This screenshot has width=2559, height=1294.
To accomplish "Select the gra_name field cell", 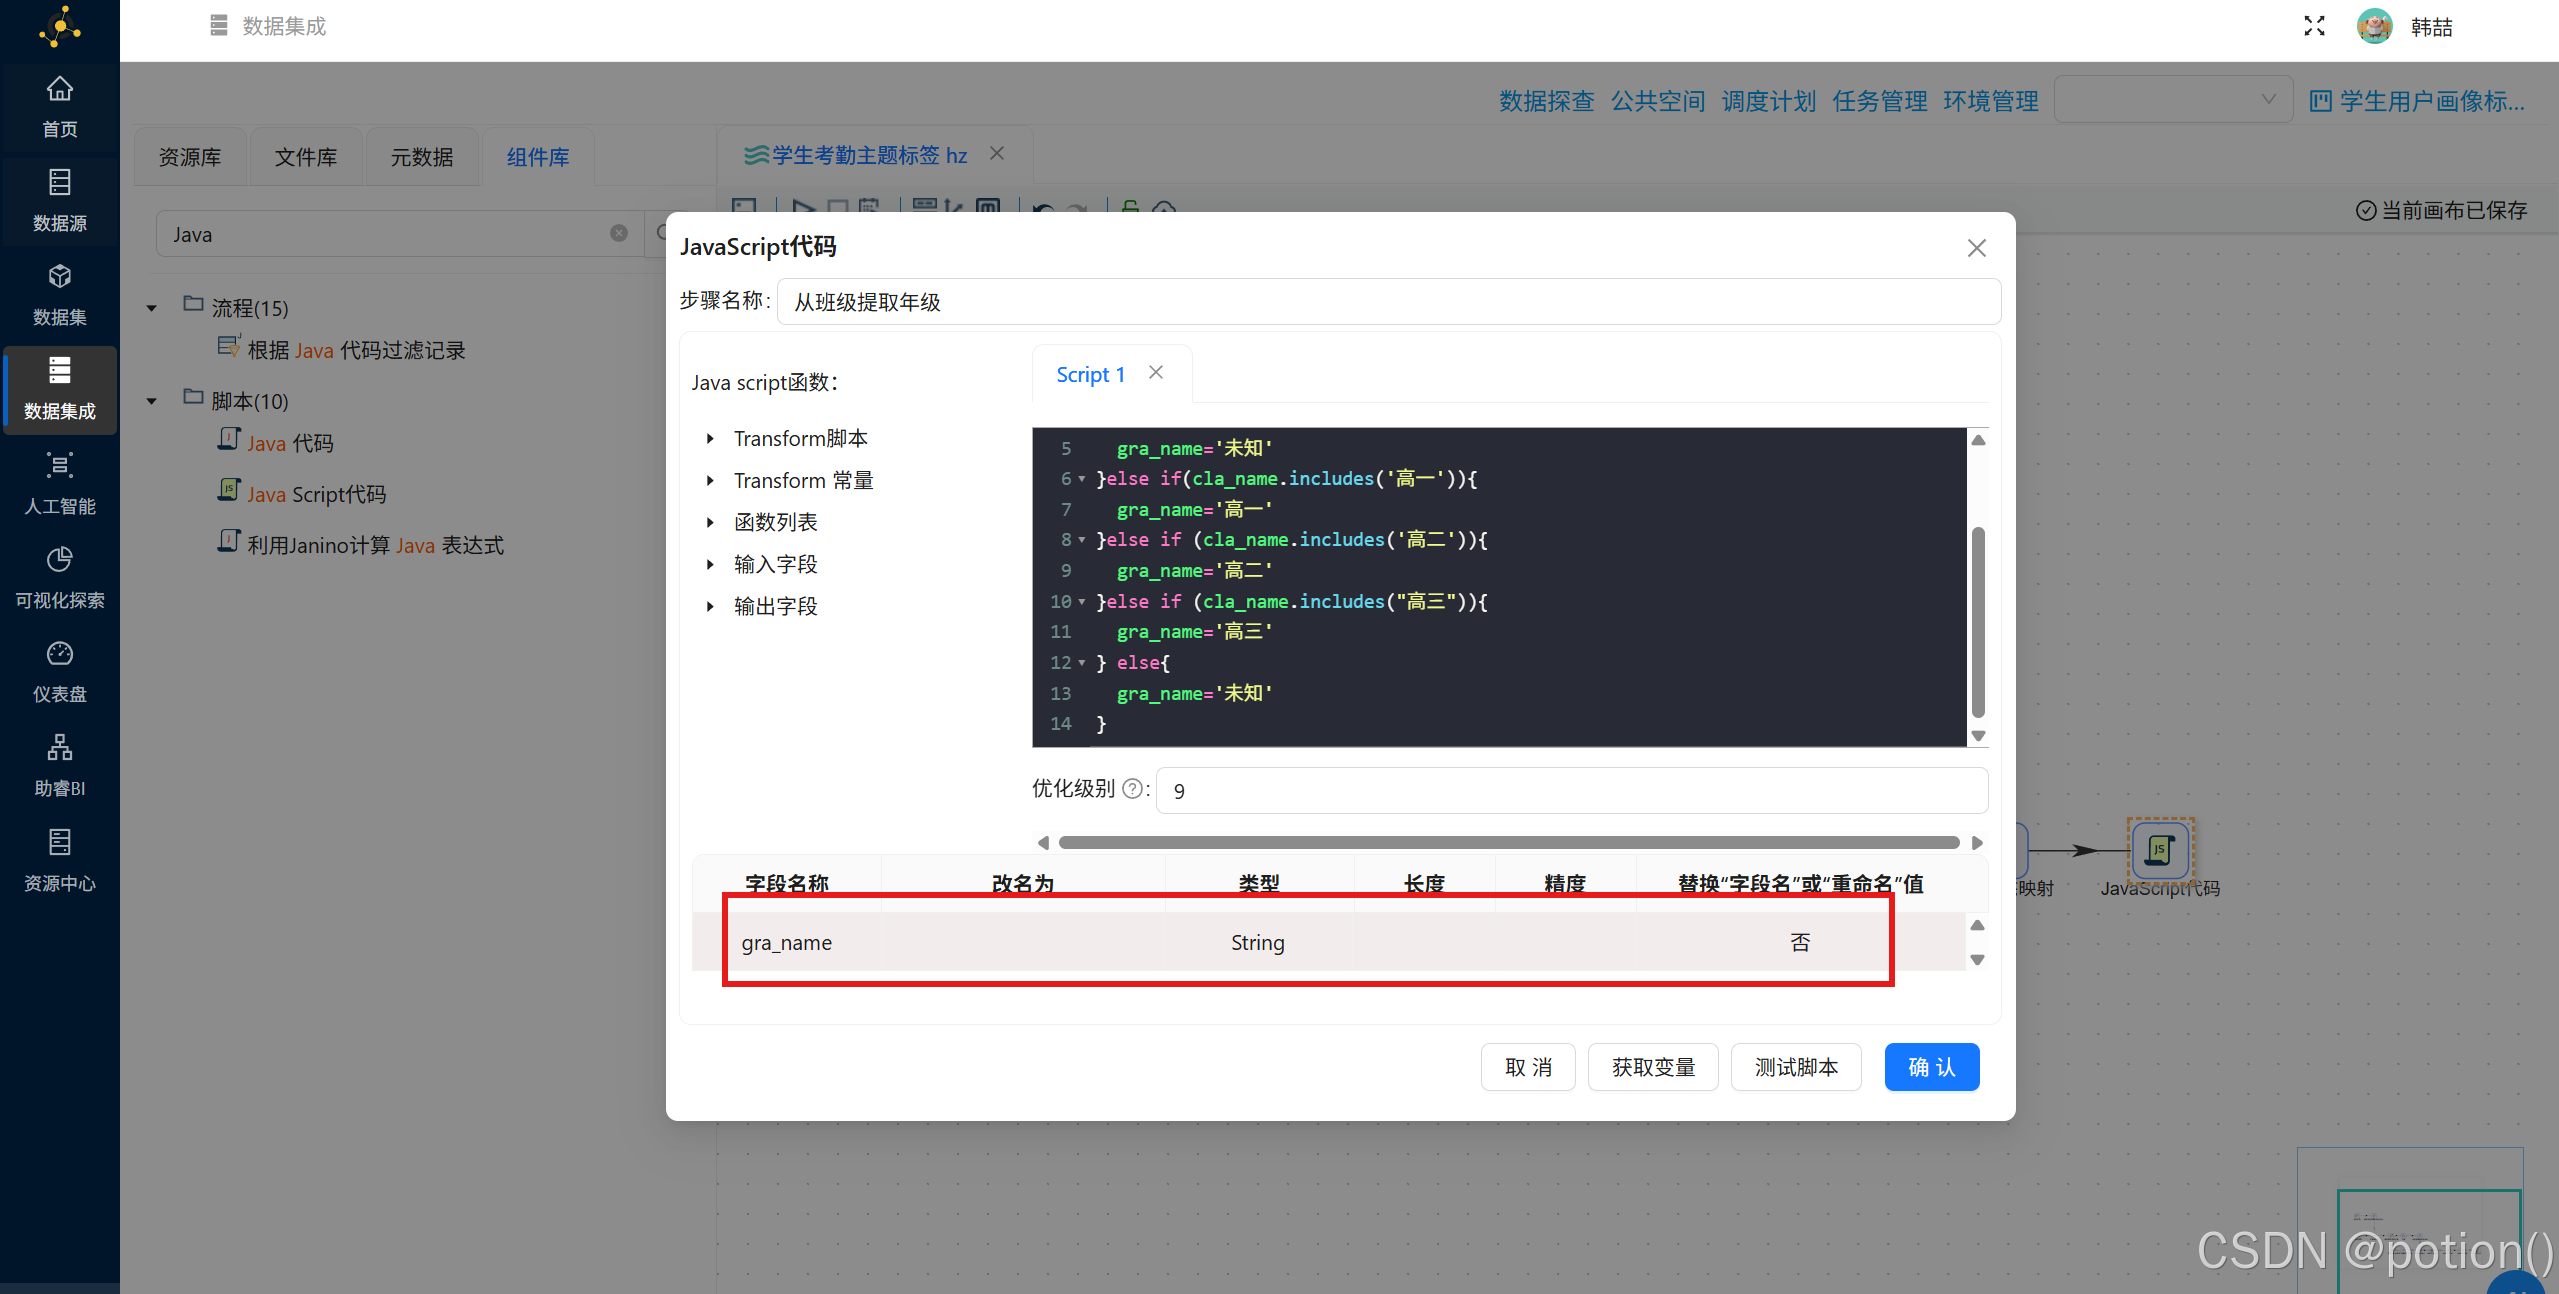I will (x=787, y=942).
